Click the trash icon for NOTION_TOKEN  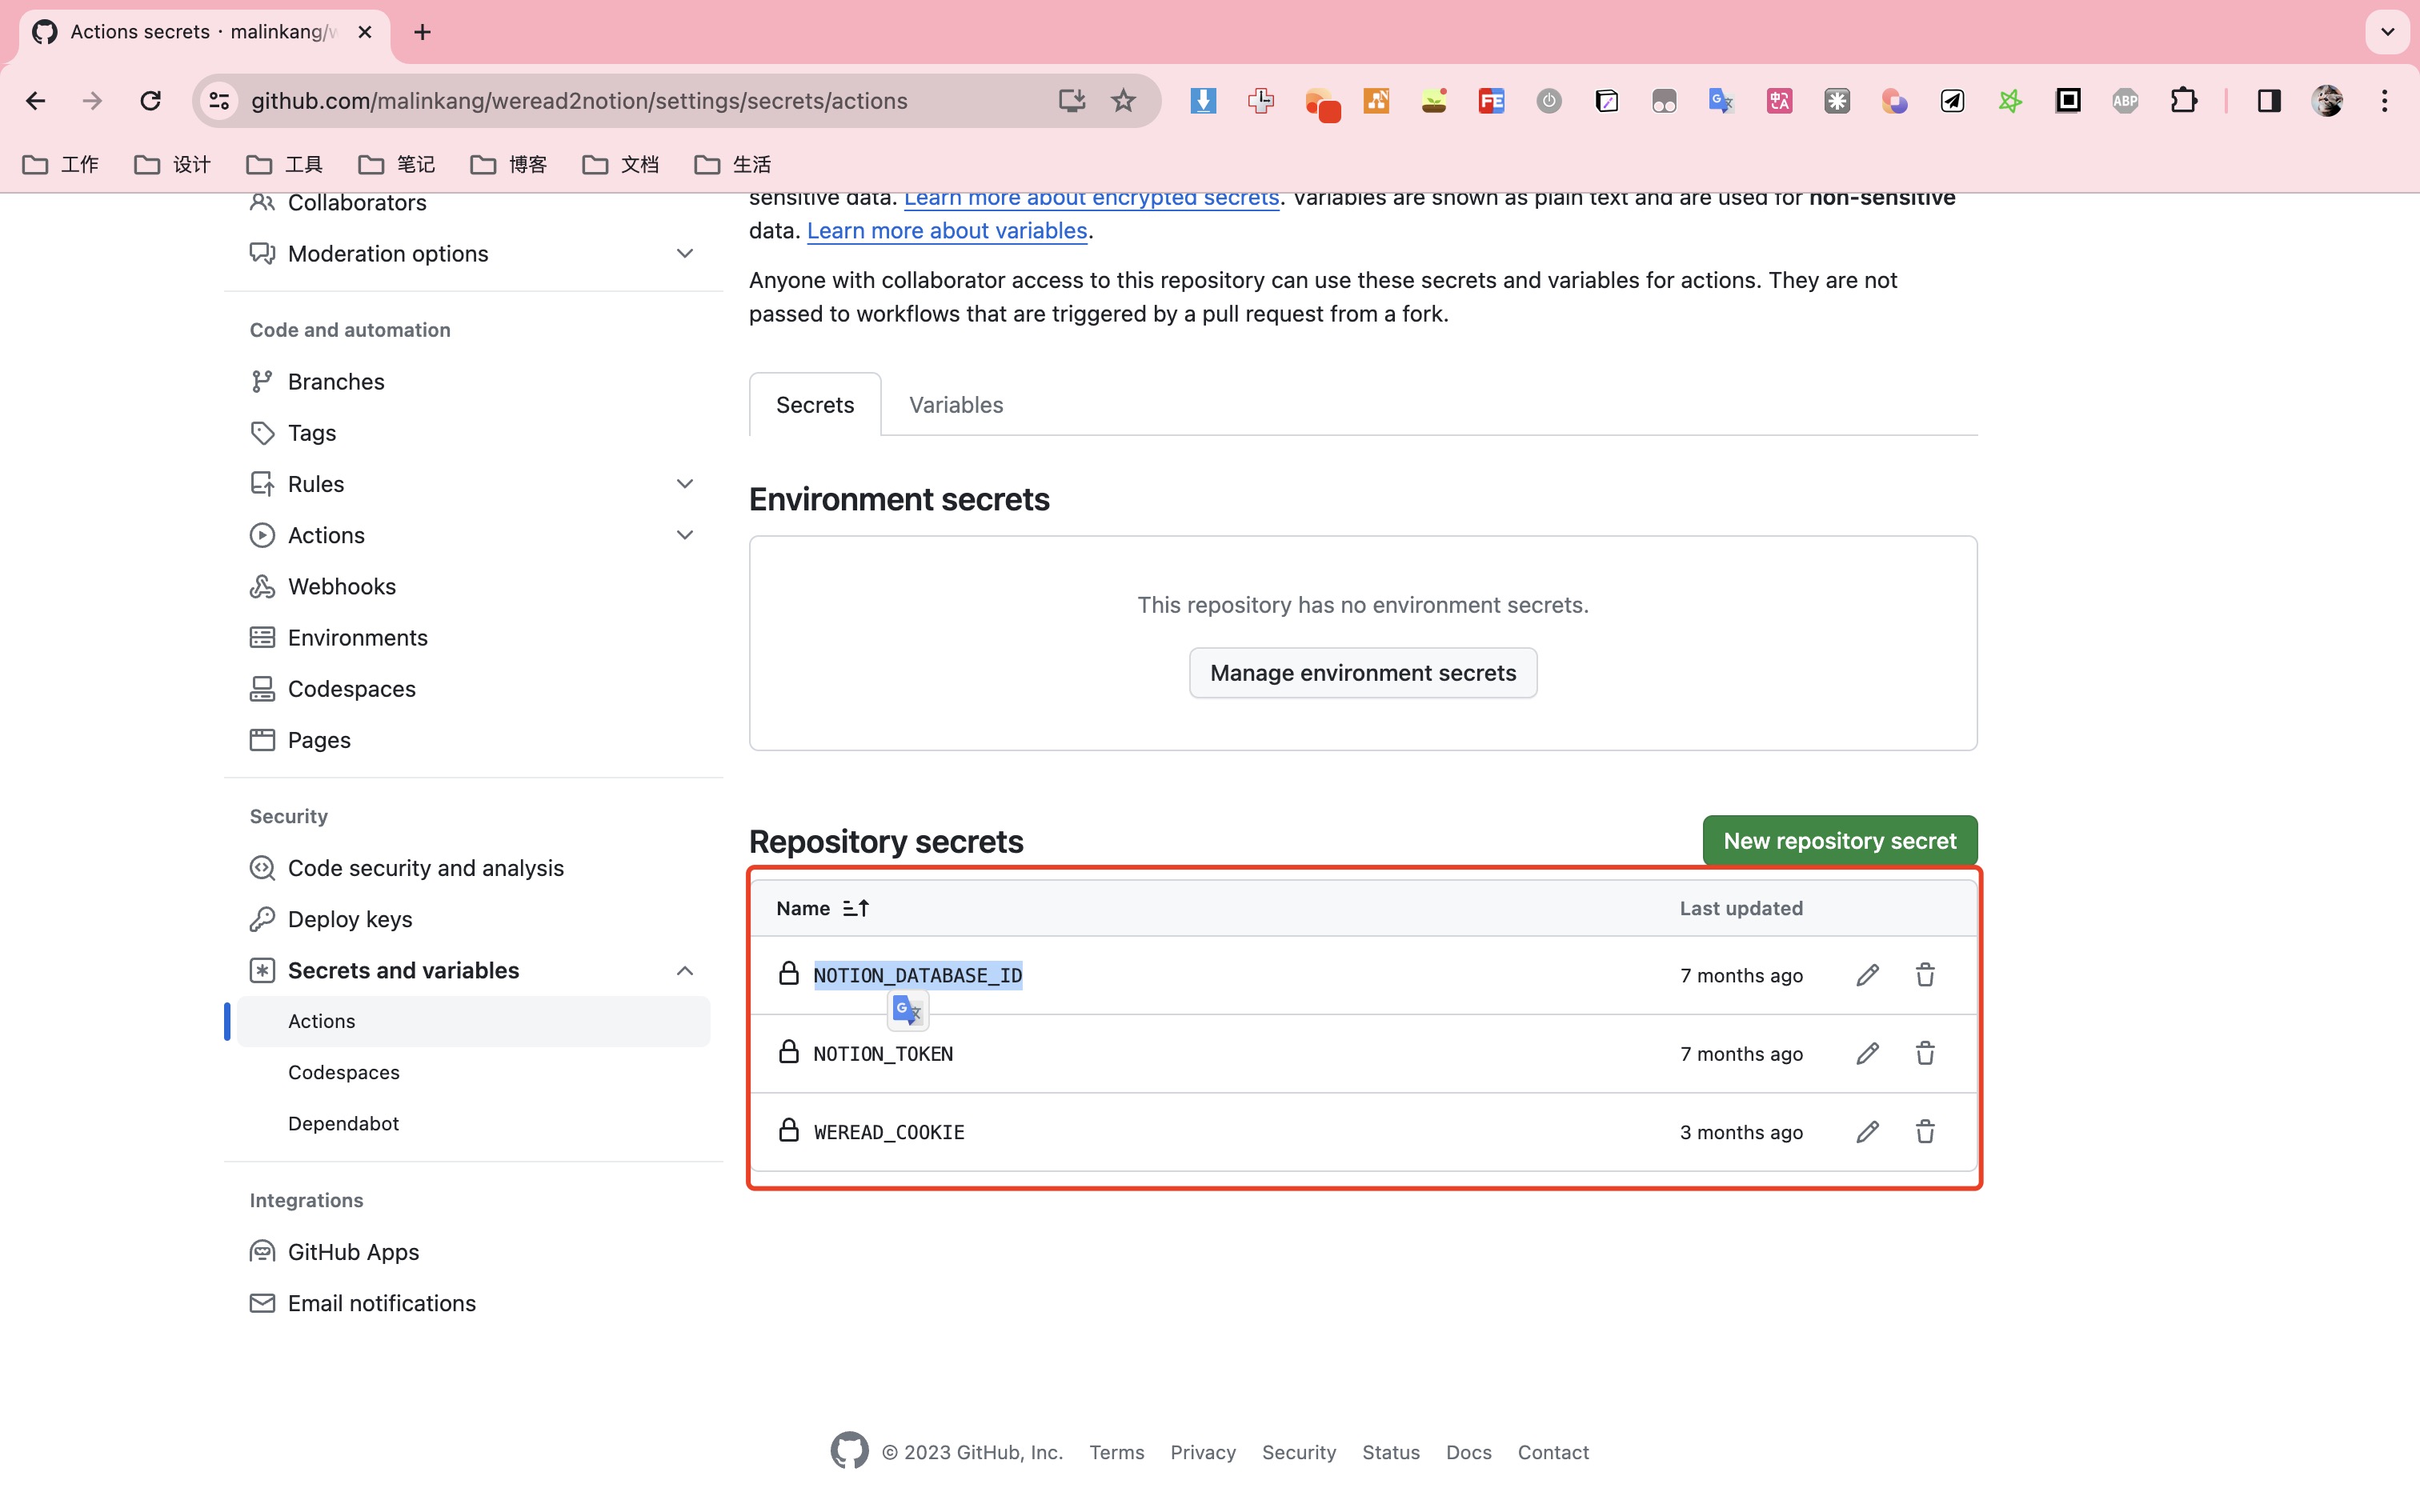[x=1925, y=1053]
